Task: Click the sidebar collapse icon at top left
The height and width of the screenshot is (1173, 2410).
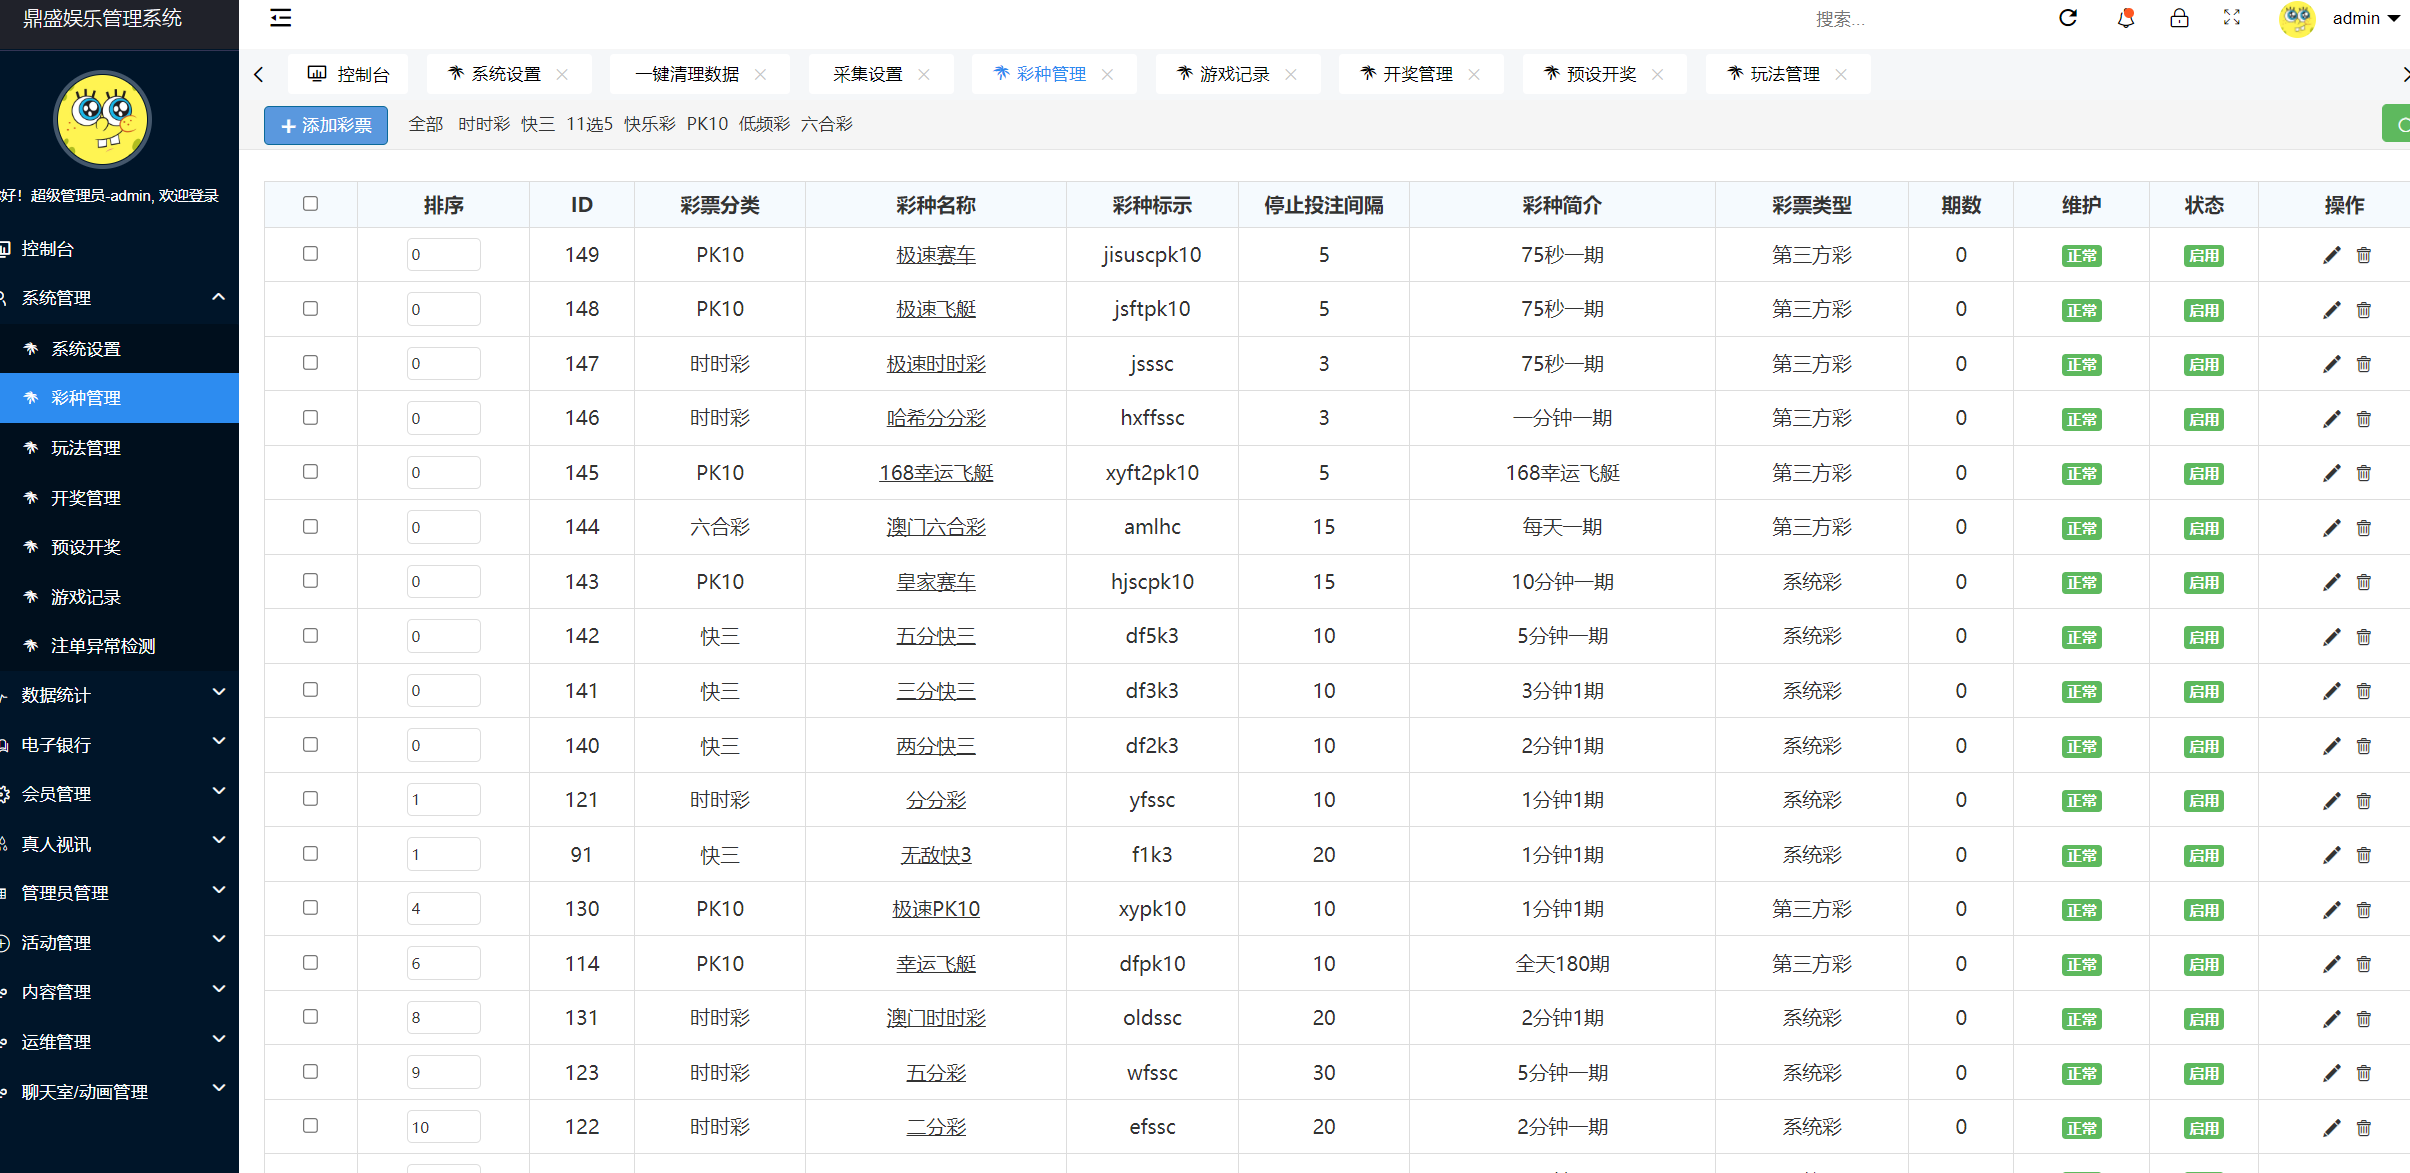Action: pos(280,18)
